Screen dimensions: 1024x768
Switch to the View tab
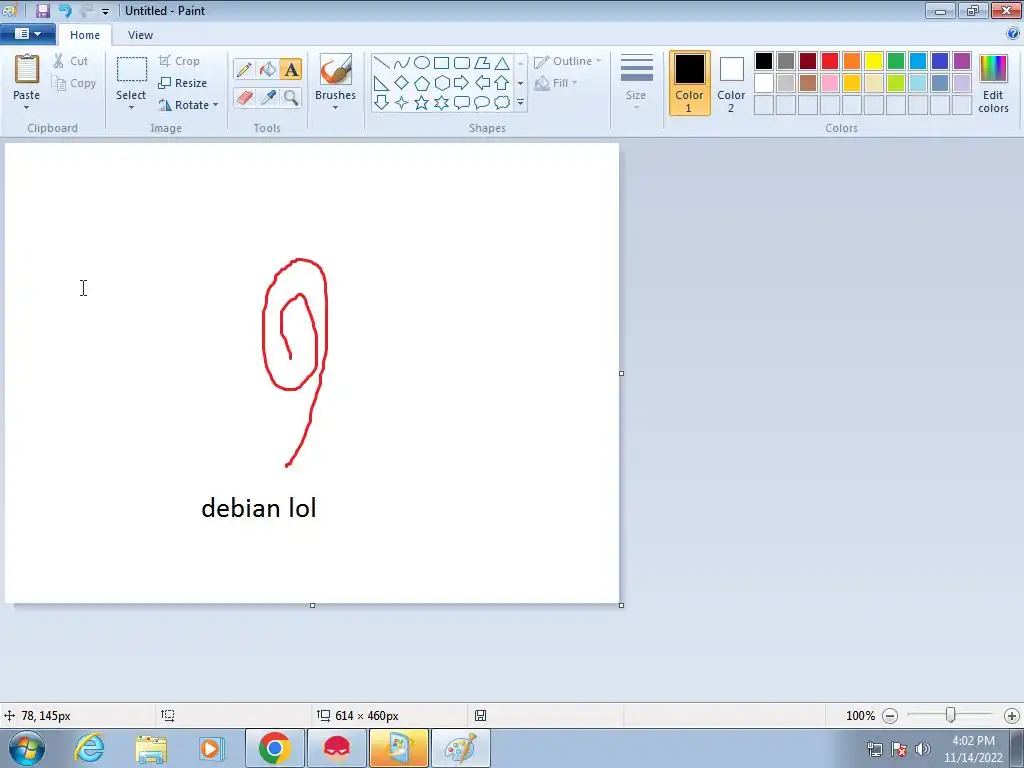pyautogui.click(x=140, y=35)
